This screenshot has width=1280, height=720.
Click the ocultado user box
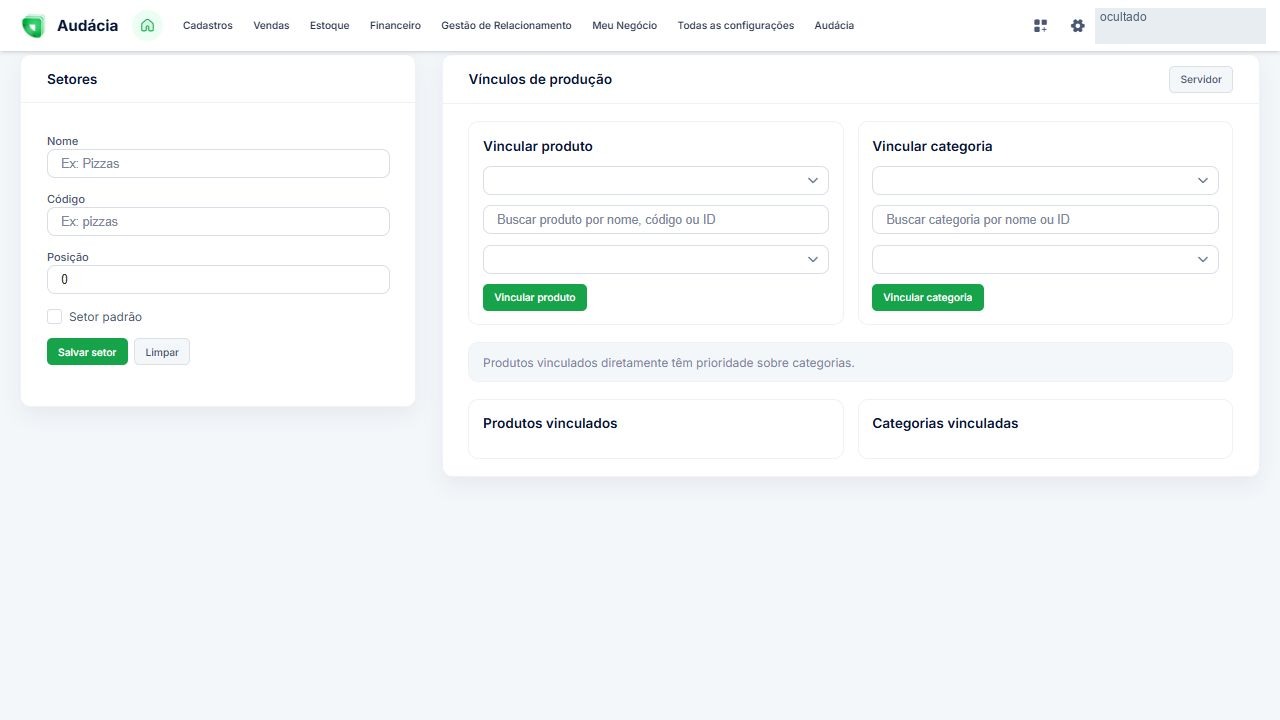tap(1180, 26)
